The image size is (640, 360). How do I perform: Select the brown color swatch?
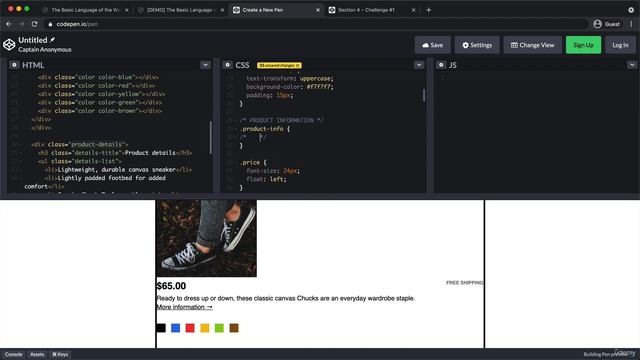pyautogui.click(x=234, y=328)
